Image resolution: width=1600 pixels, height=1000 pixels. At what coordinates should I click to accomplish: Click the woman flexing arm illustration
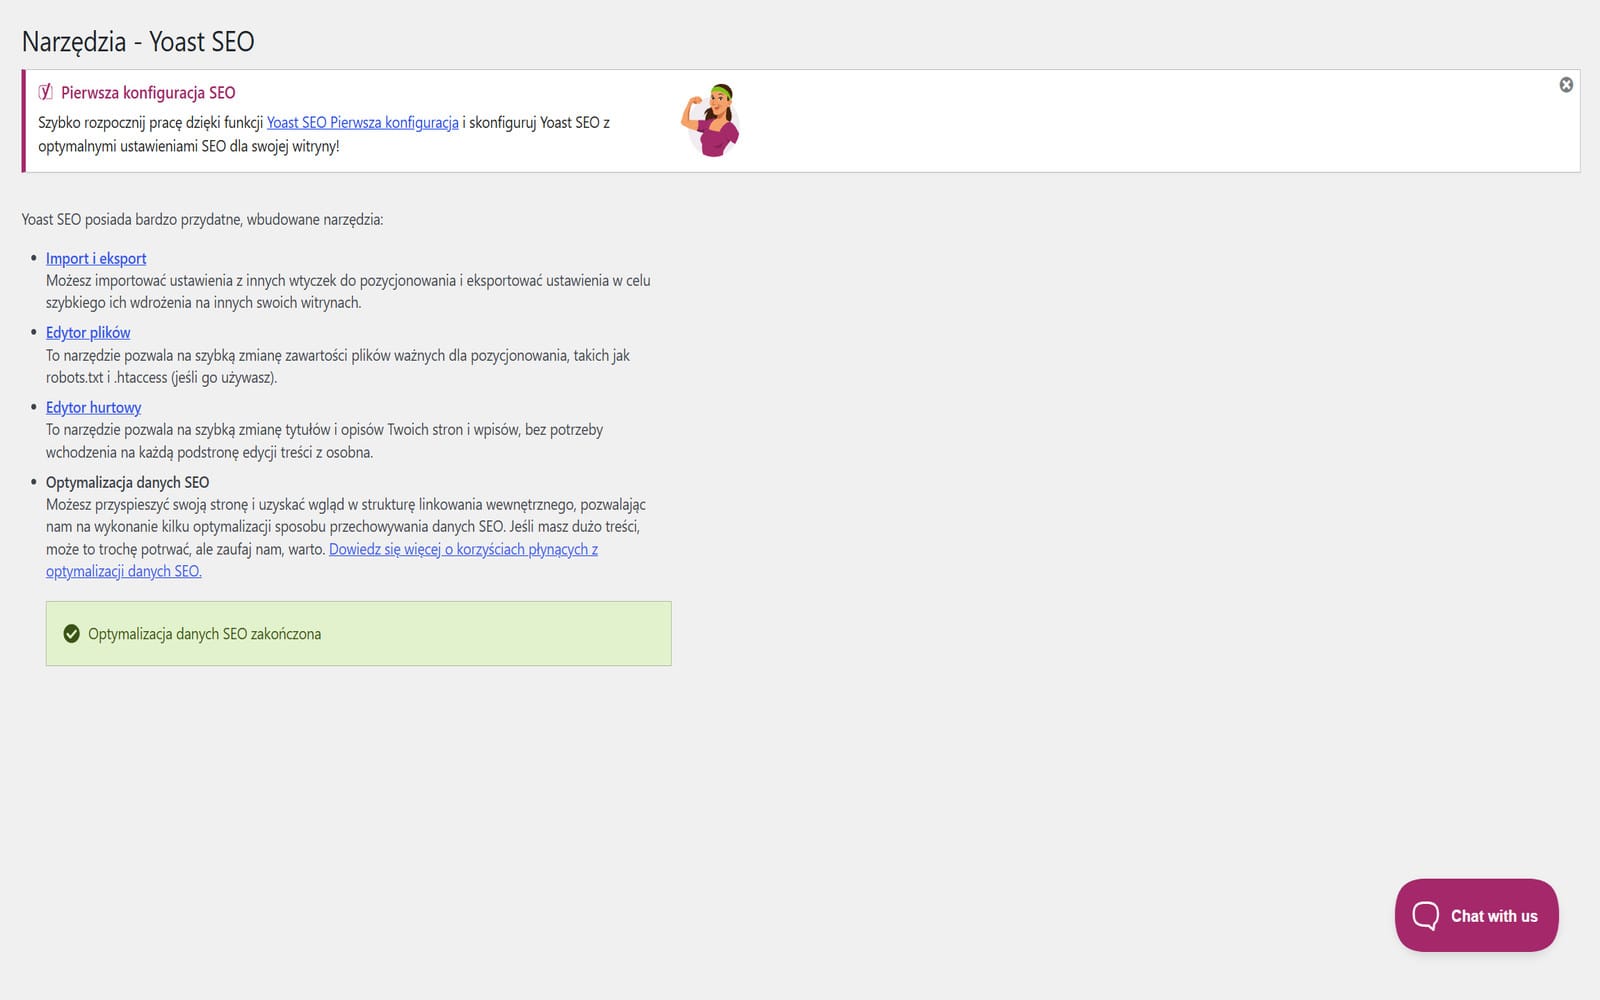click(711, 120)
